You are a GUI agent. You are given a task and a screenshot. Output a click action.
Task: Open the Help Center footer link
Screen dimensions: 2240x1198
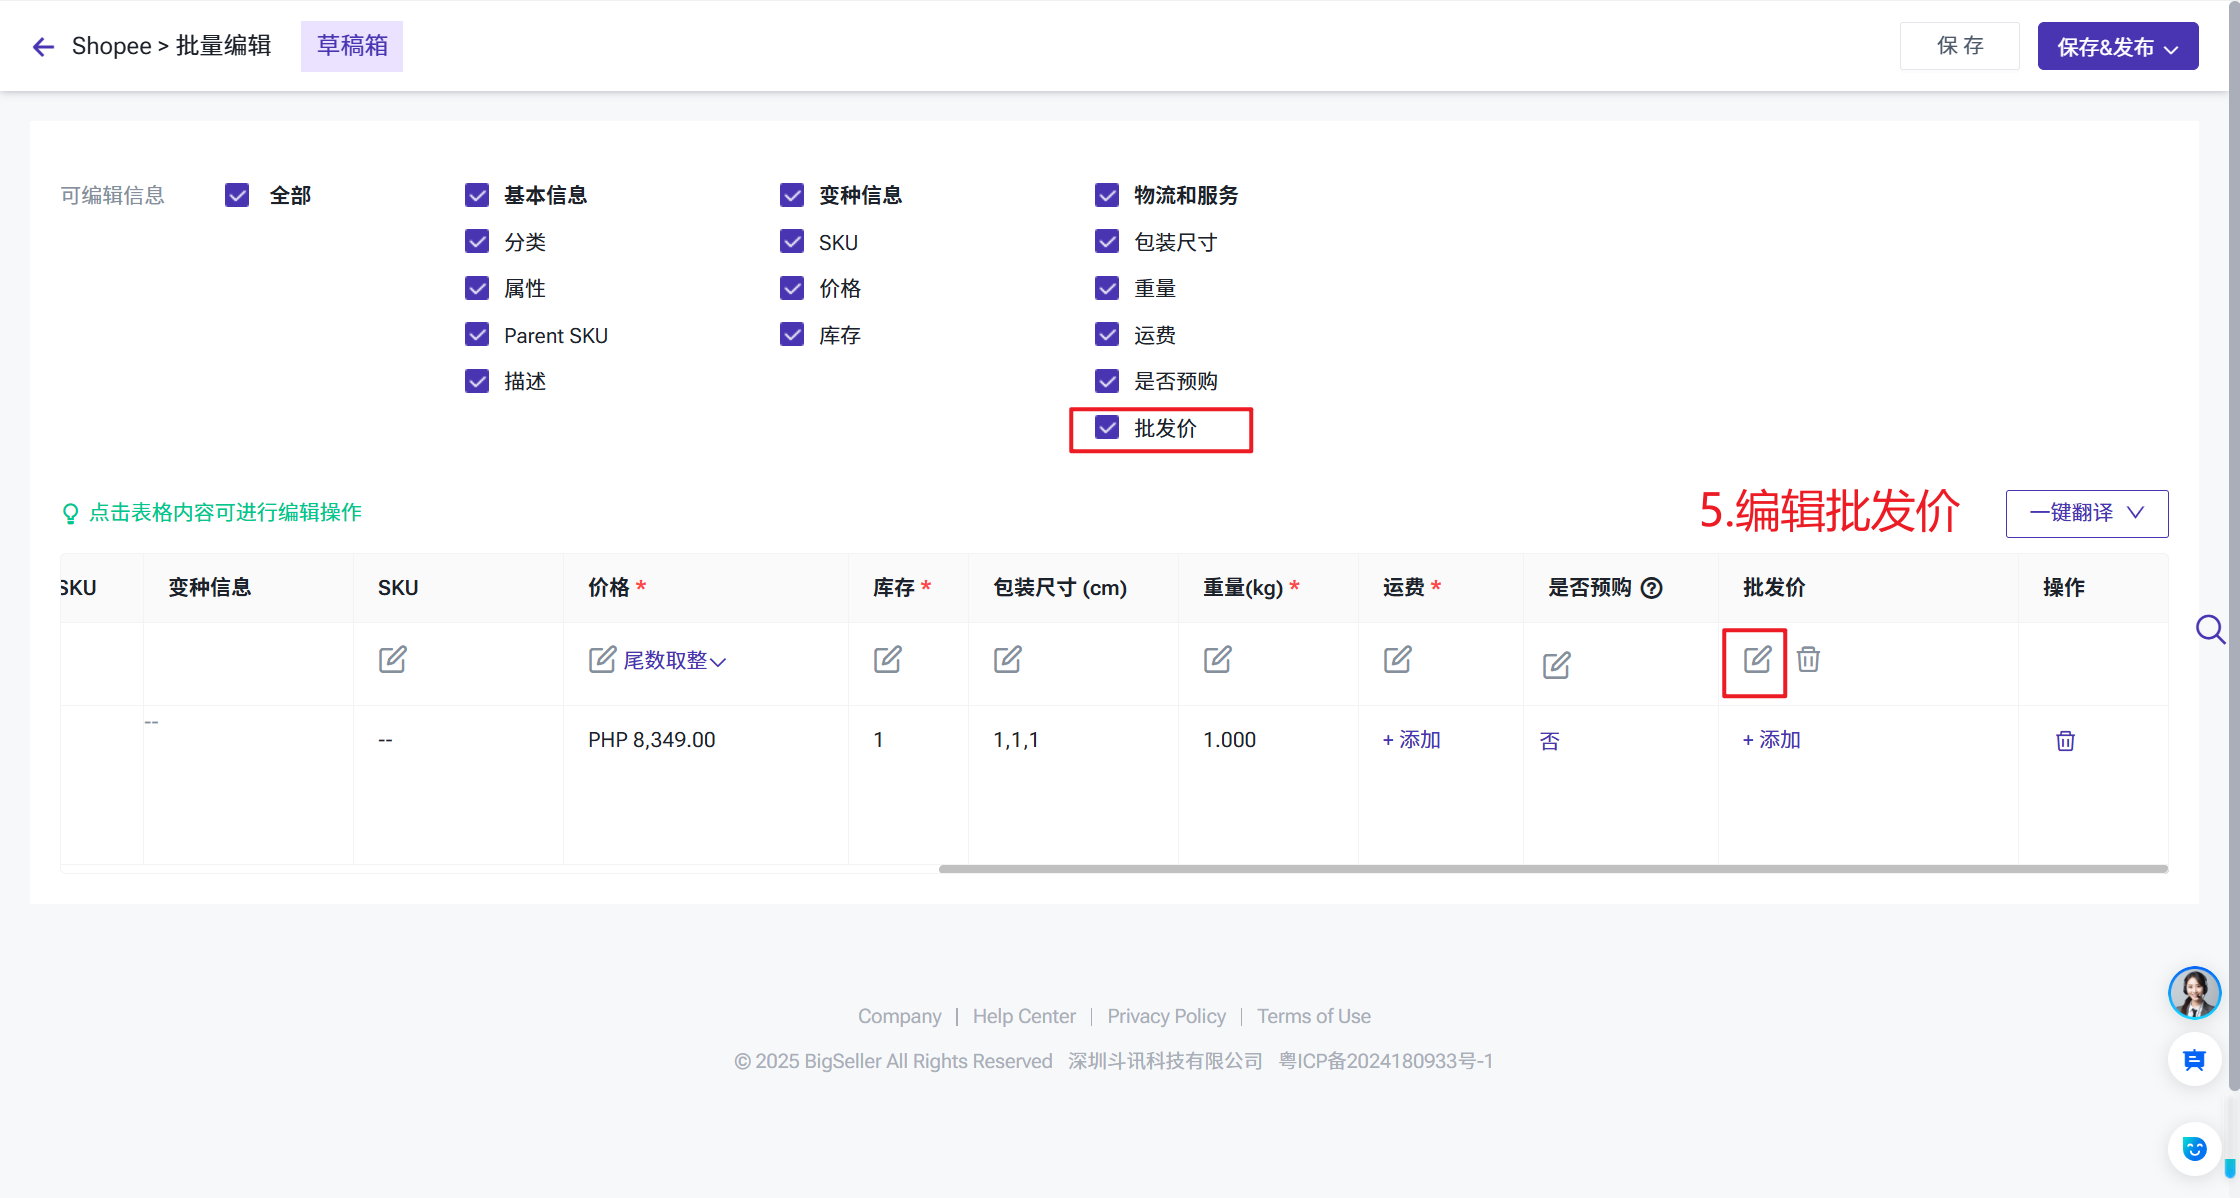tap(1024, 1016)
